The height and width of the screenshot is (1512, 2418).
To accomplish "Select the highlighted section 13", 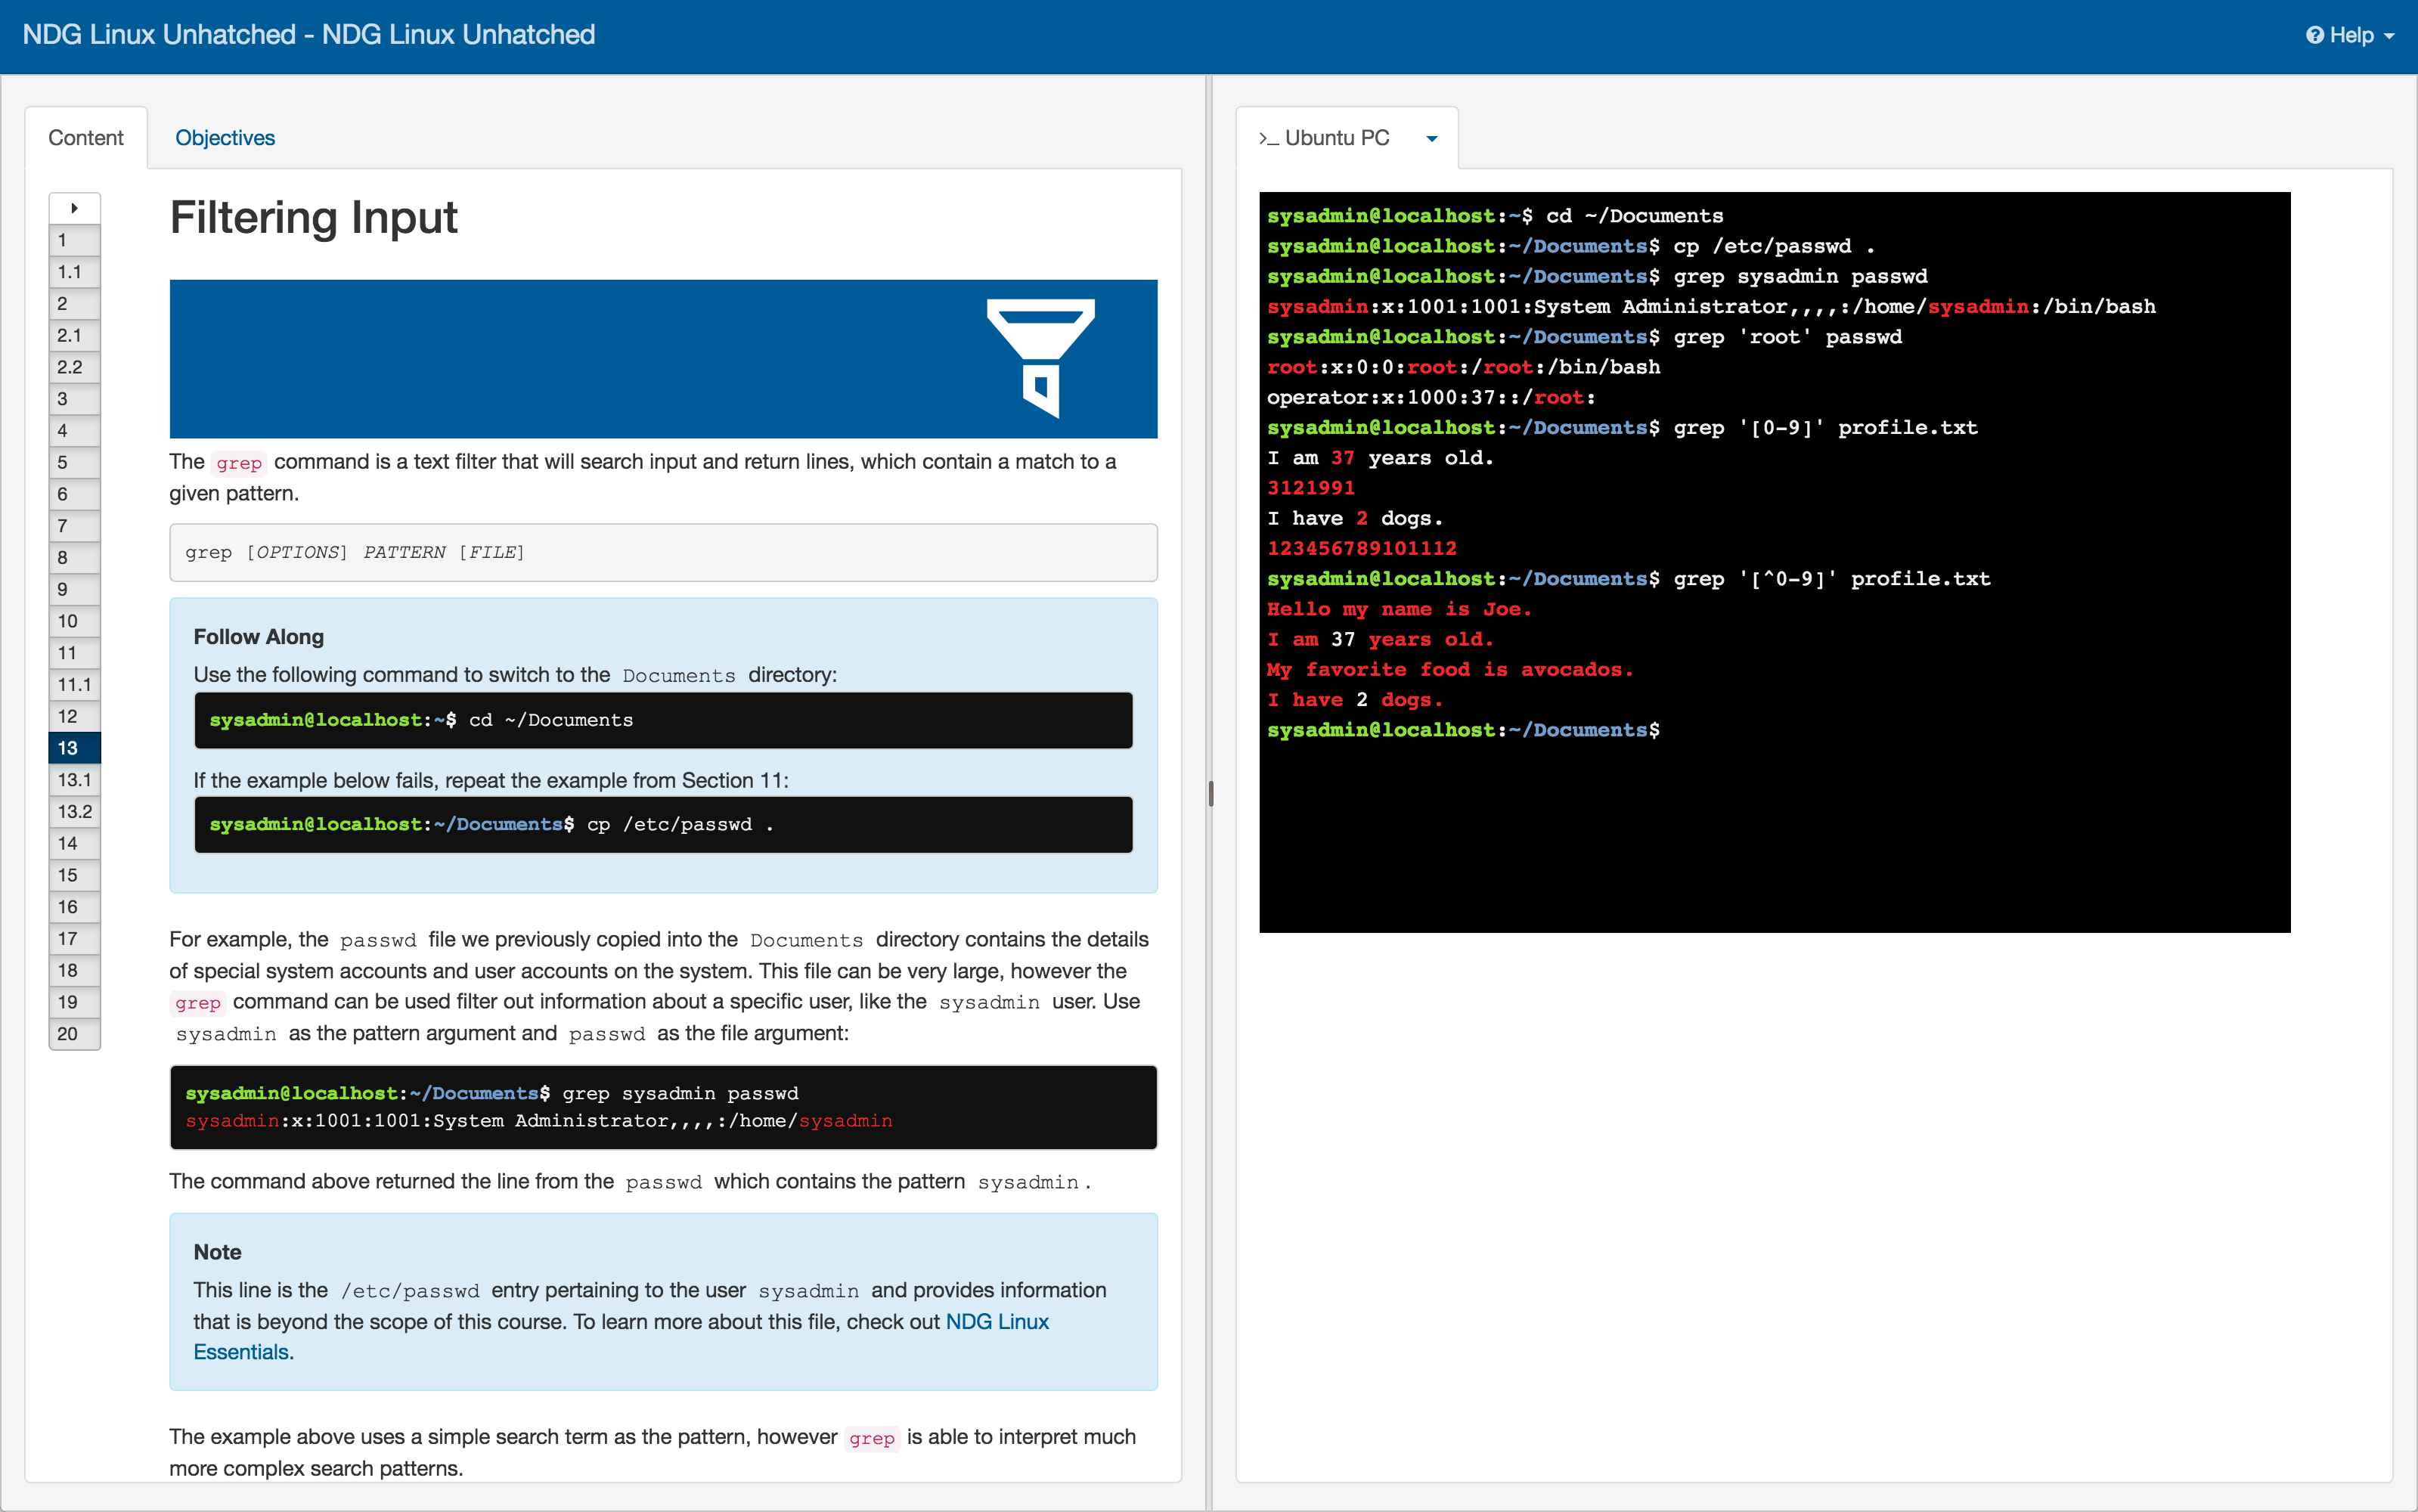I will pos(74,748).
